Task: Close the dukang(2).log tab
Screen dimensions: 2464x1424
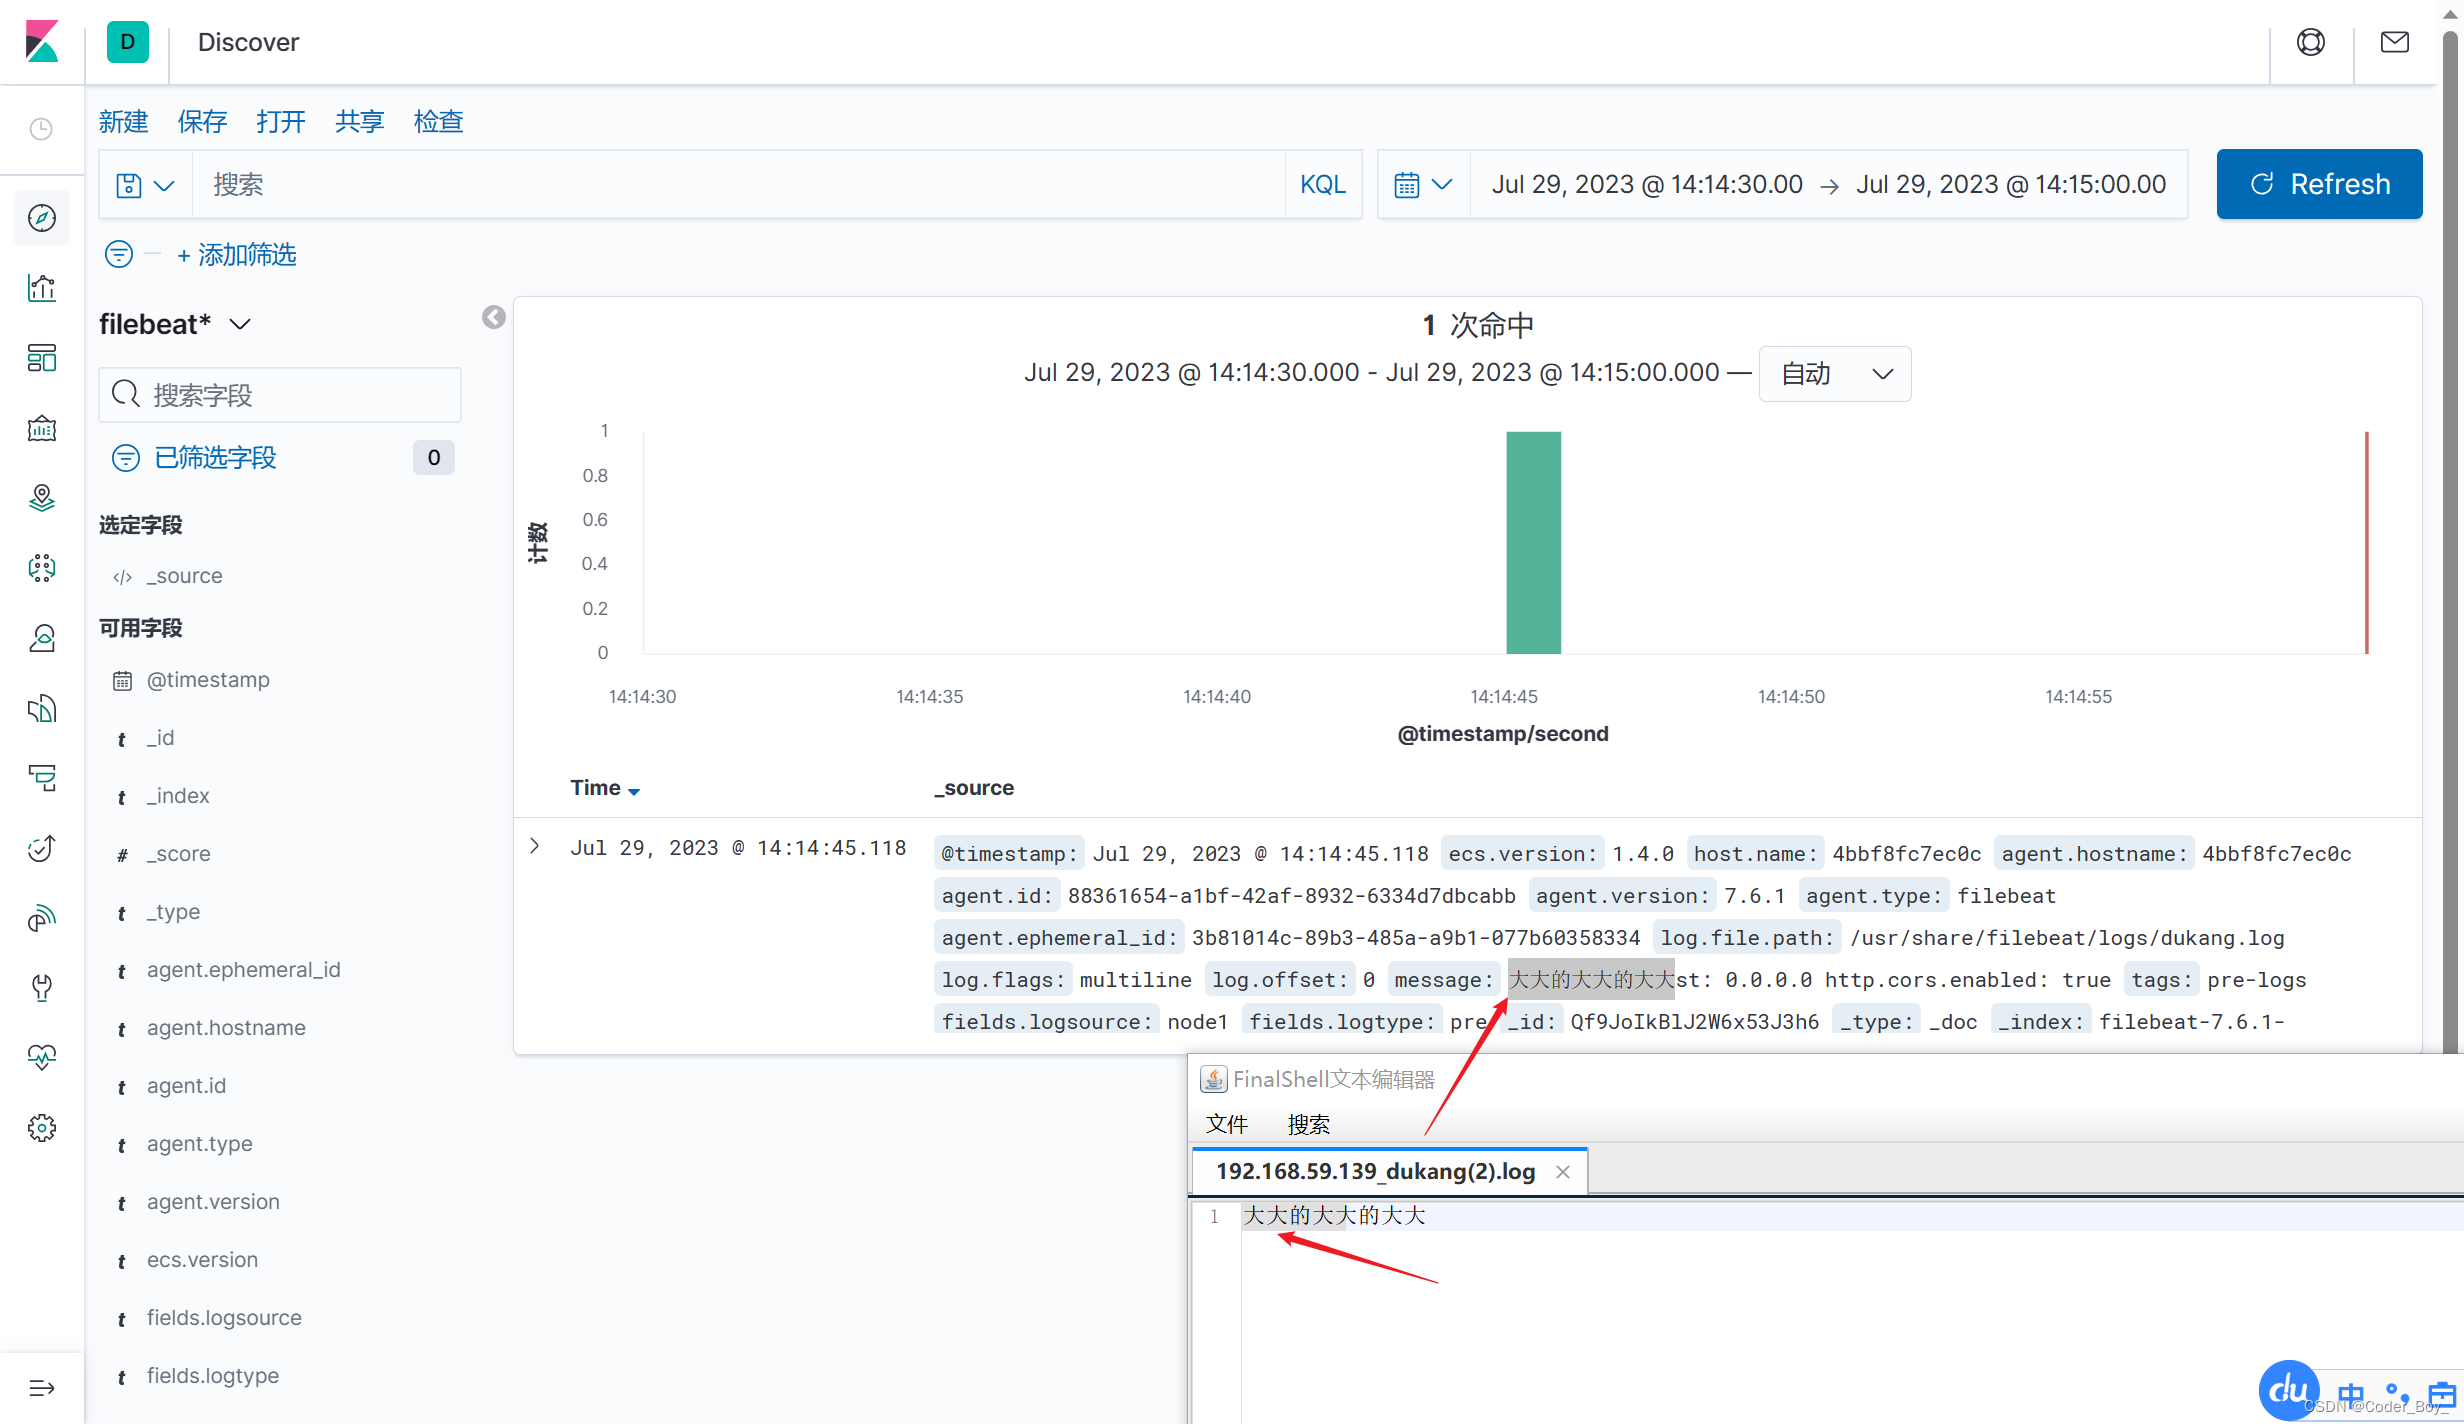Action: coord(1563,1172)
